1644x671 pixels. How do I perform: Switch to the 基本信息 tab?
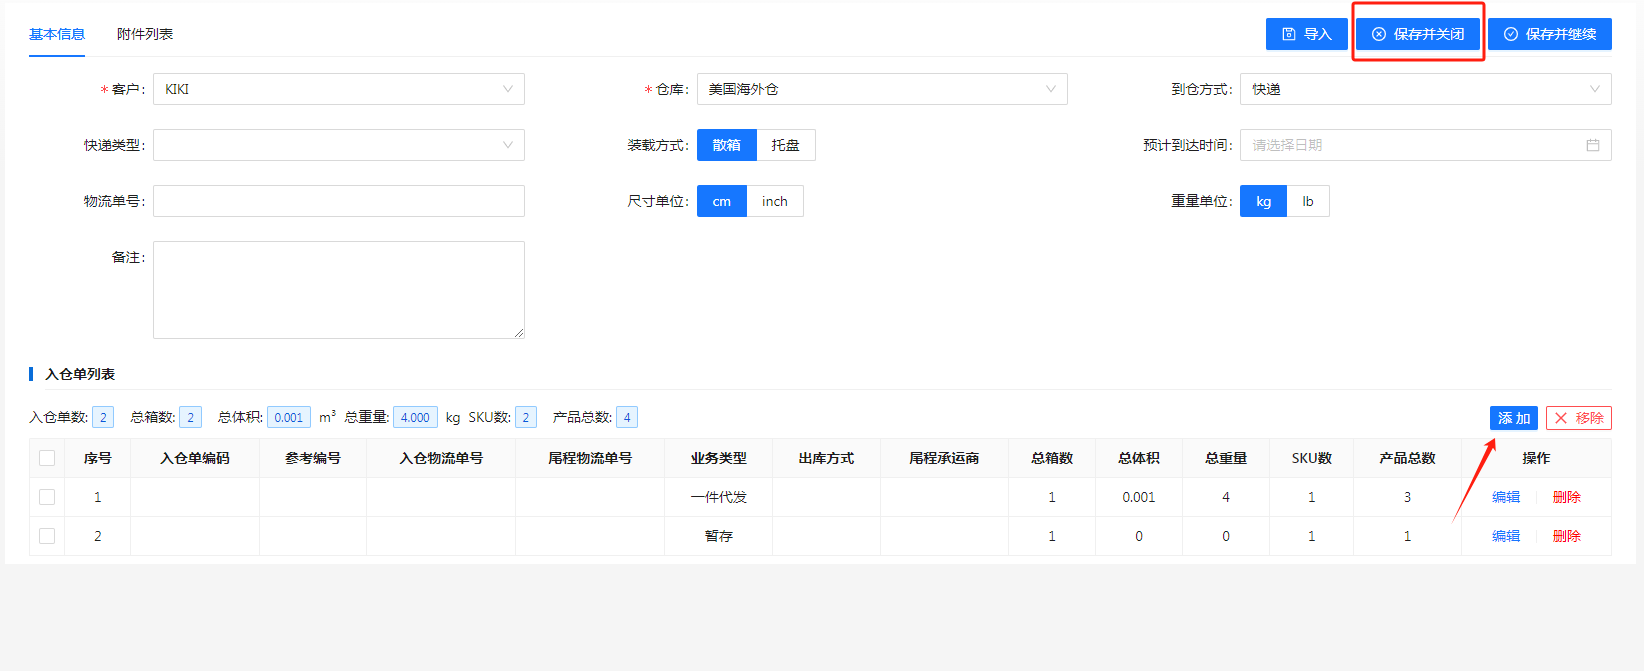[57, 34]
